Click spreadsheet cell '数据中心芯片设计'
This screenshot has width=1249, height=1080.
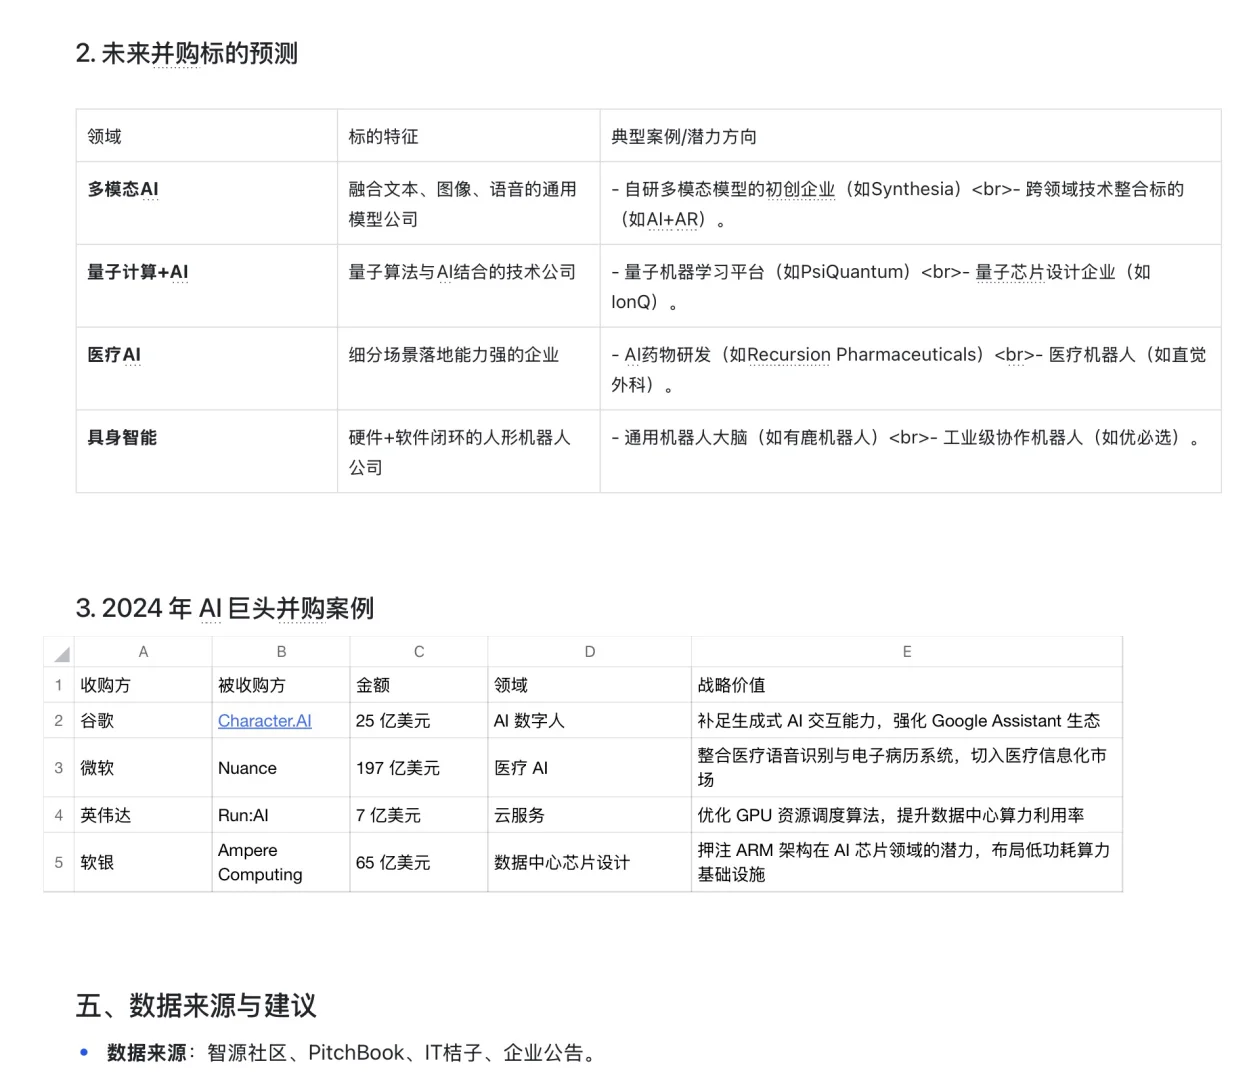click(x=590, y=862)
